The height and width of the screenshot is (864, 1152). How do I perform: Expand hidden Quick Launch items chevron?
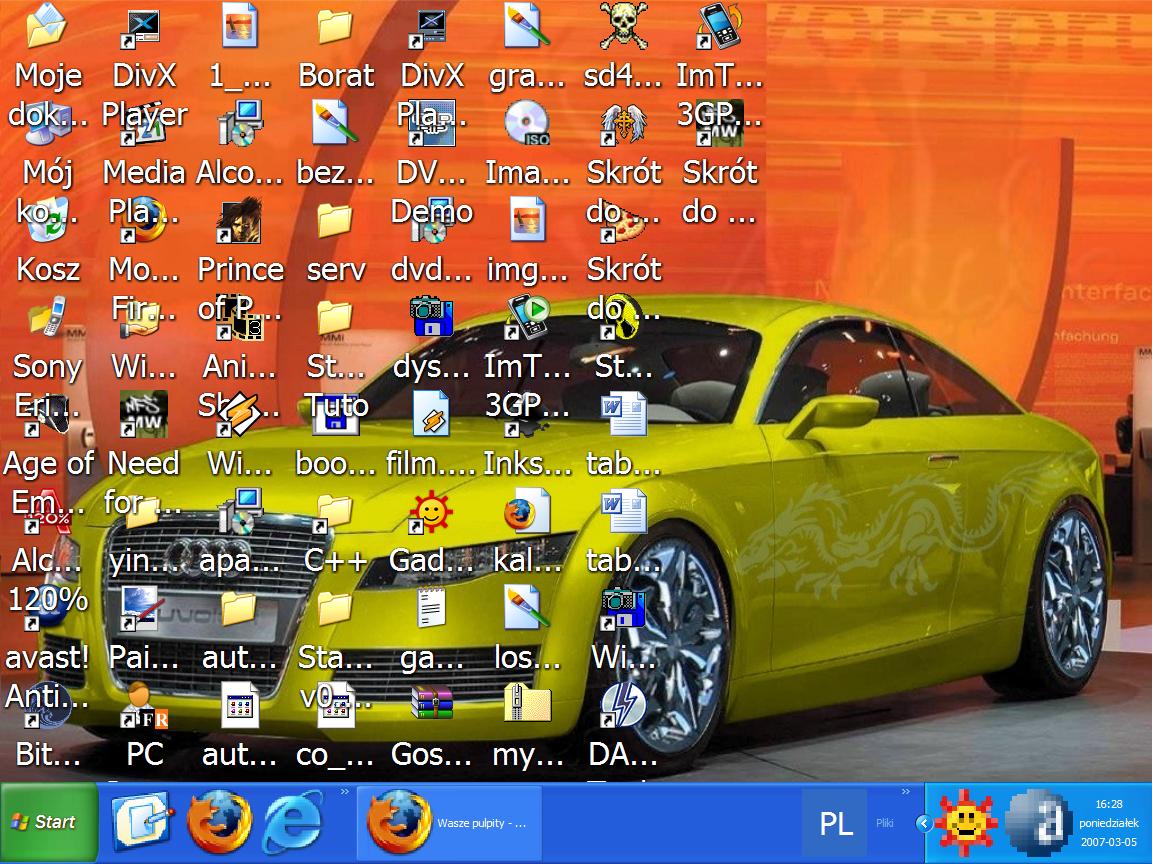[344, 792]
